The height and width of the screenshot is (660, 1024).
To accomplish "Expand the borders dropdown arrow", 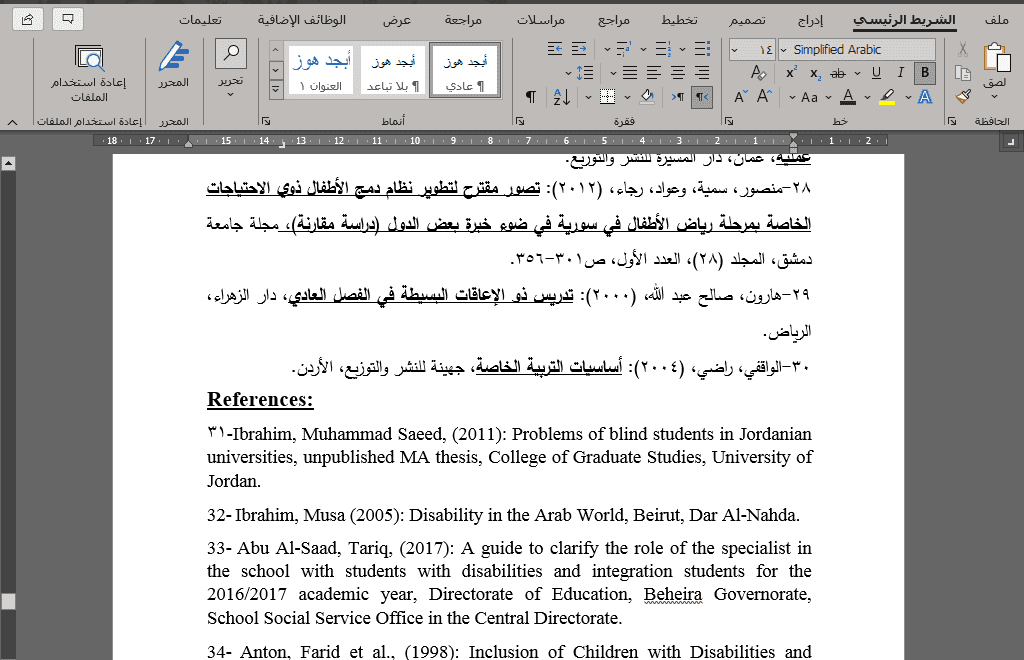I will click(588, 97).
